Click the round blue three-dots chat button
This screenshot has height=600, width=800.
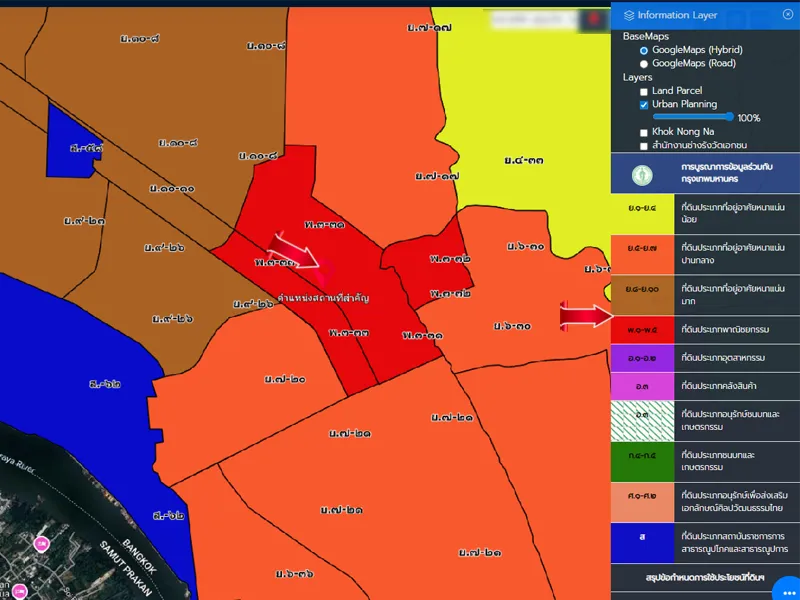(x=785, y=587)
